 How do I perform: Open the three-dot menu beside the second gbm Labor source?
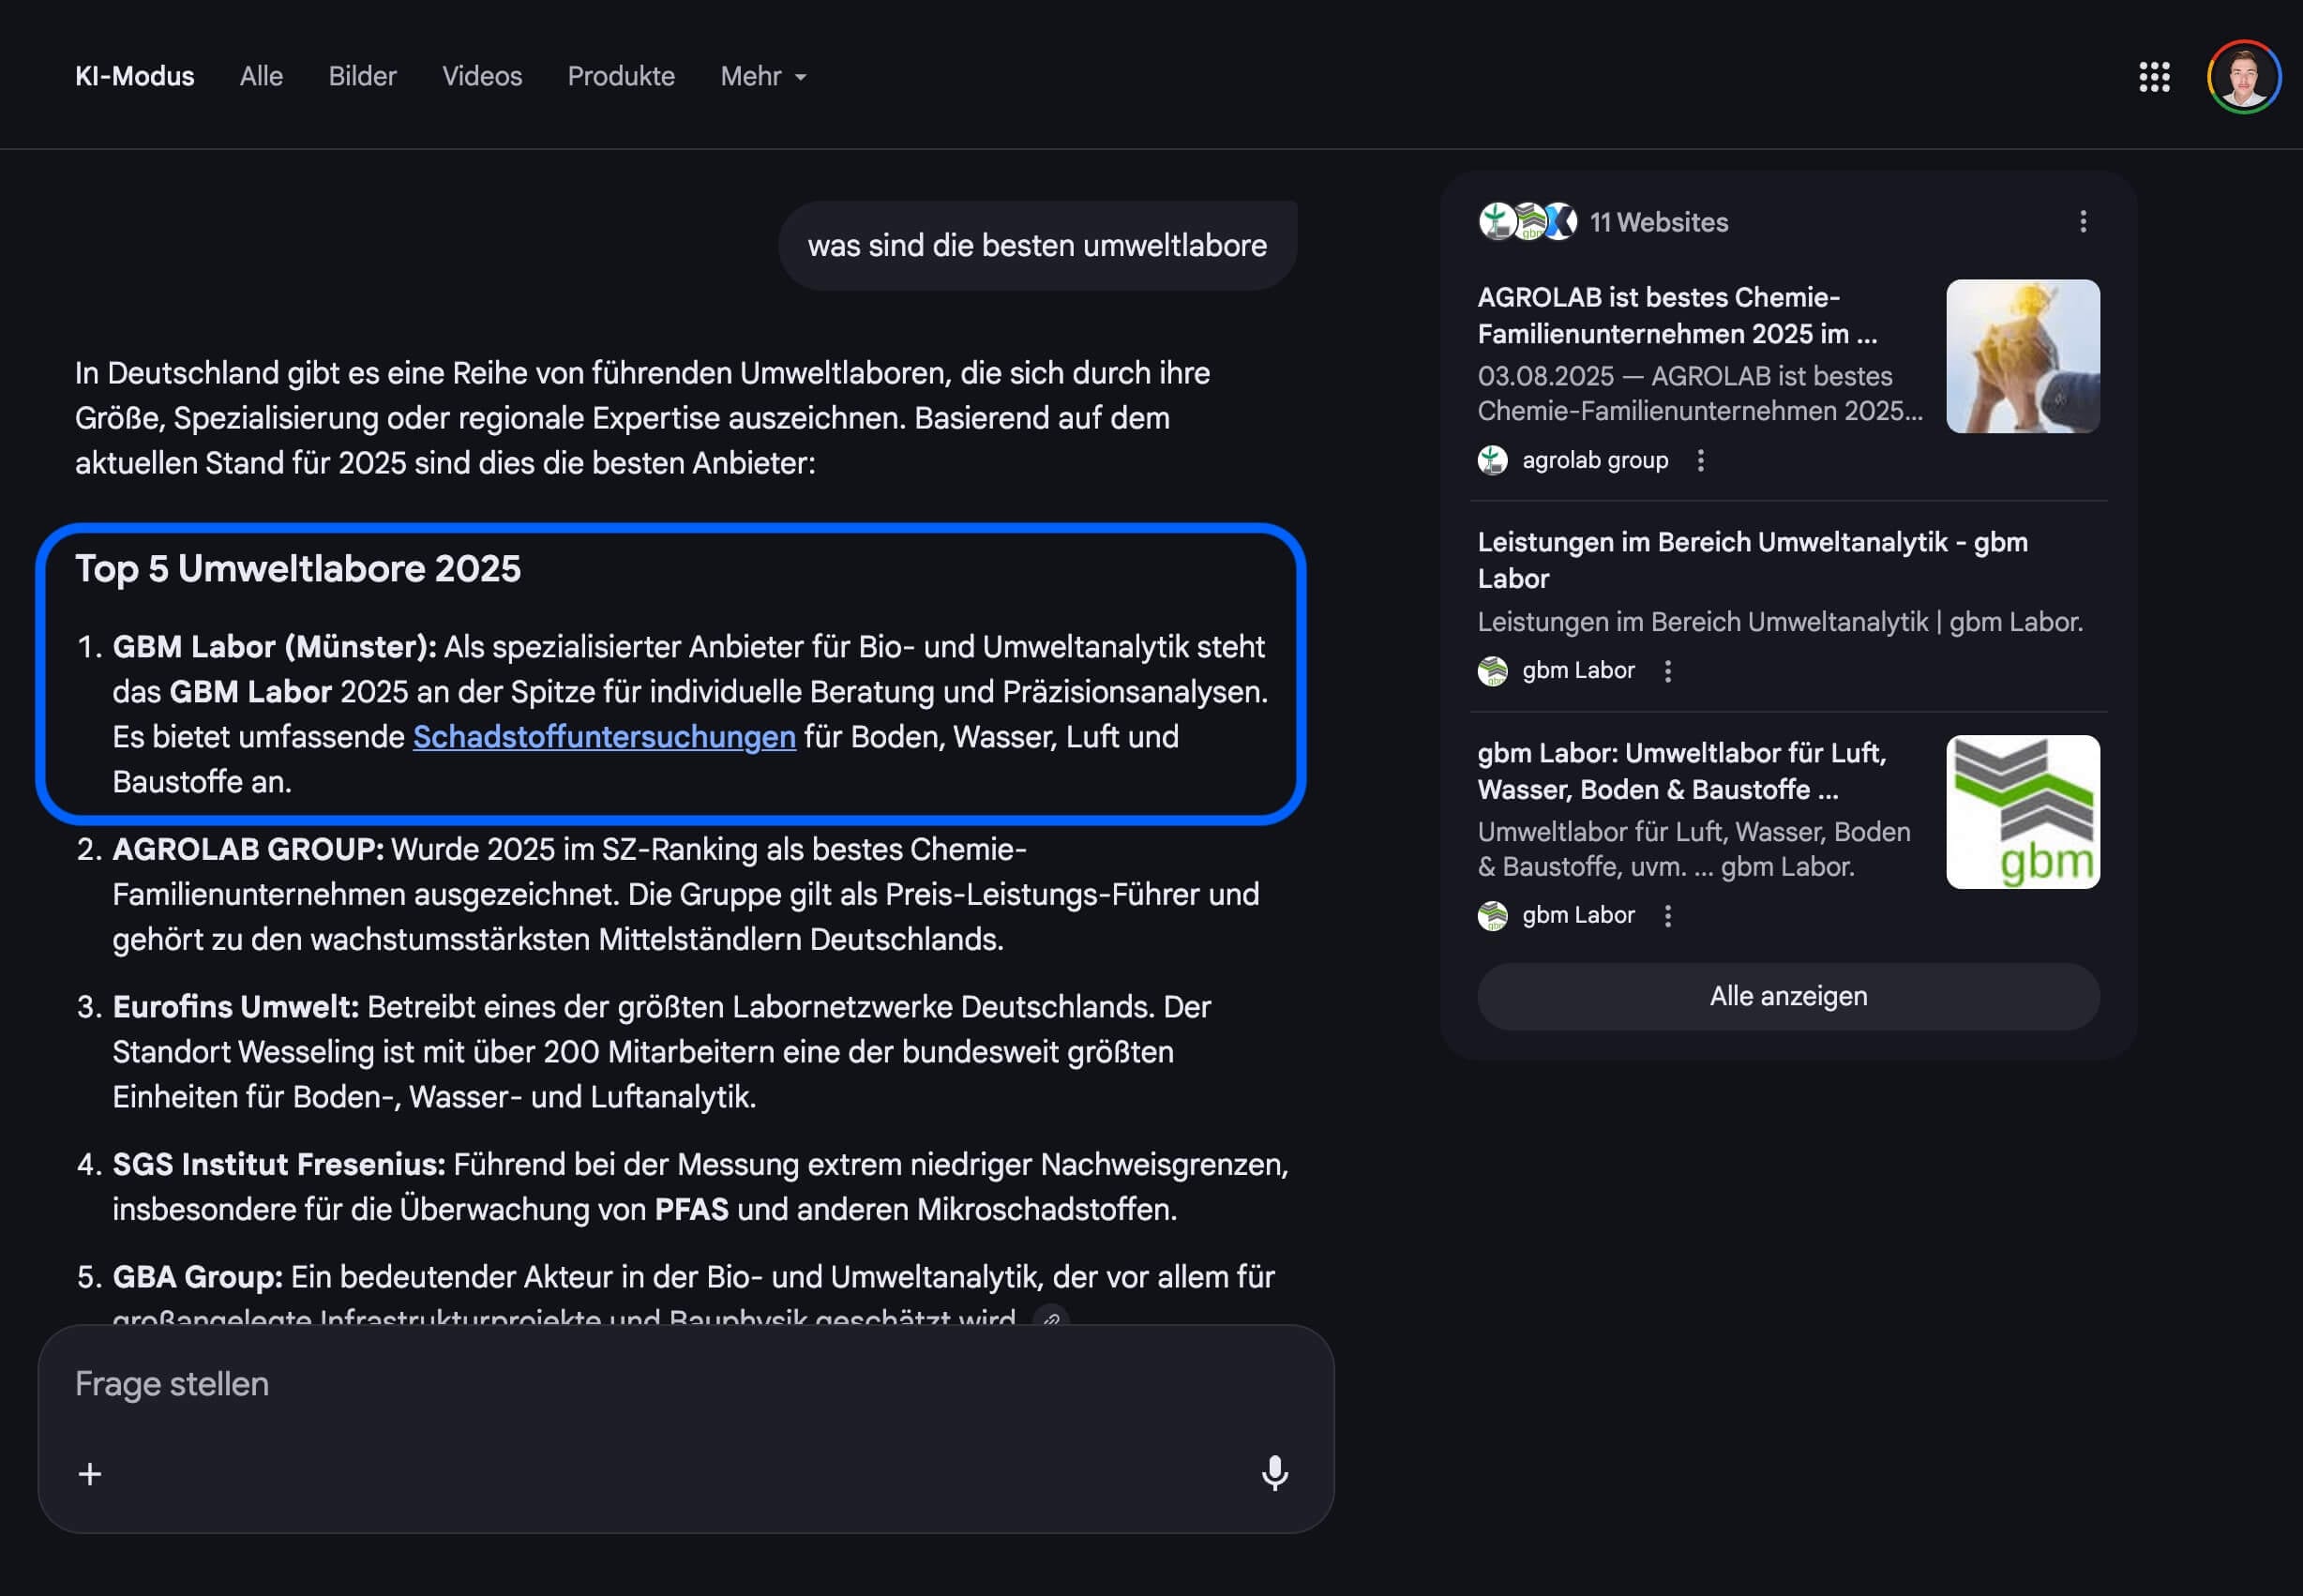1667,915
